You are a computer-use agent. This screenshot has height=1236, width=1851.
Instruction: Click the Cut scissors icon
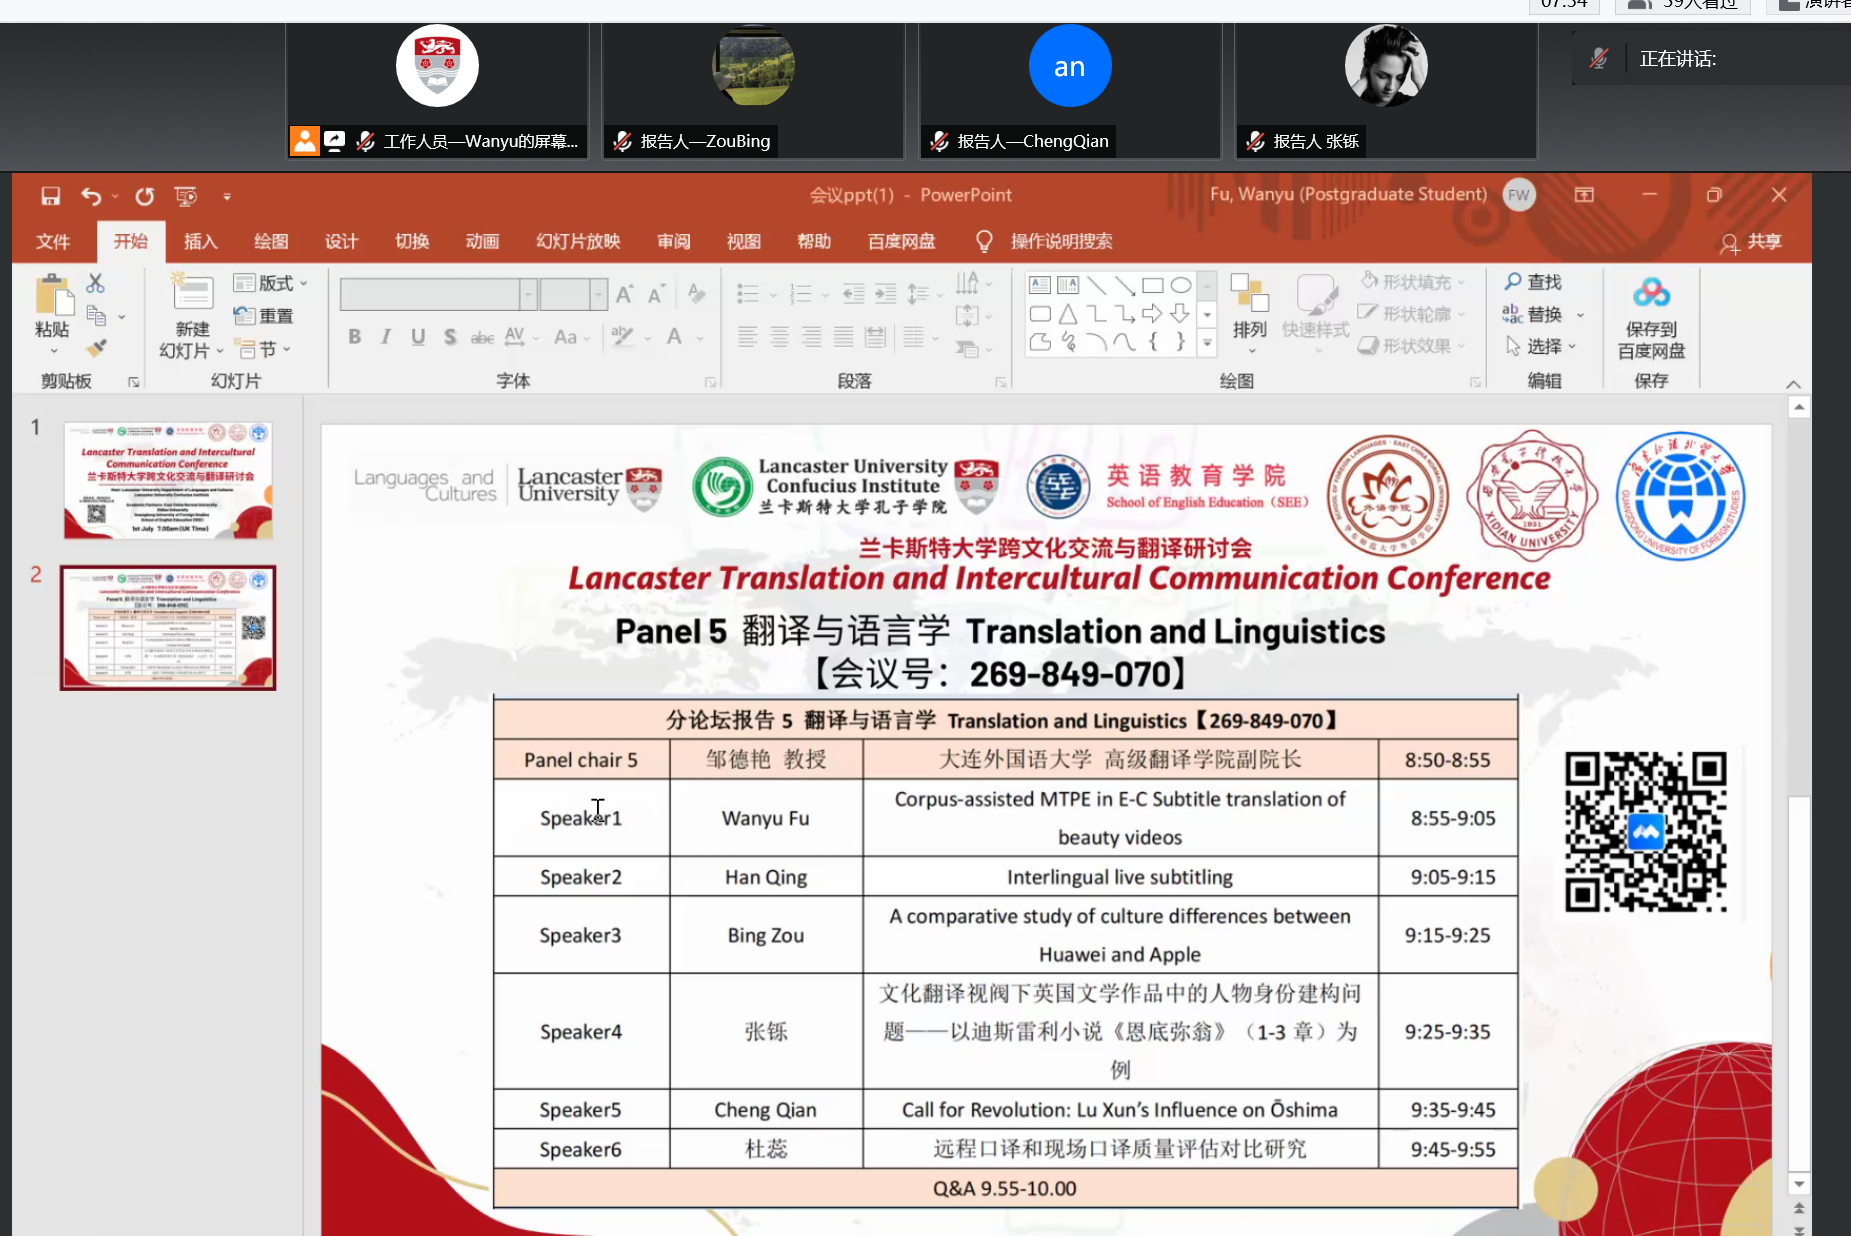click(95, 284)
